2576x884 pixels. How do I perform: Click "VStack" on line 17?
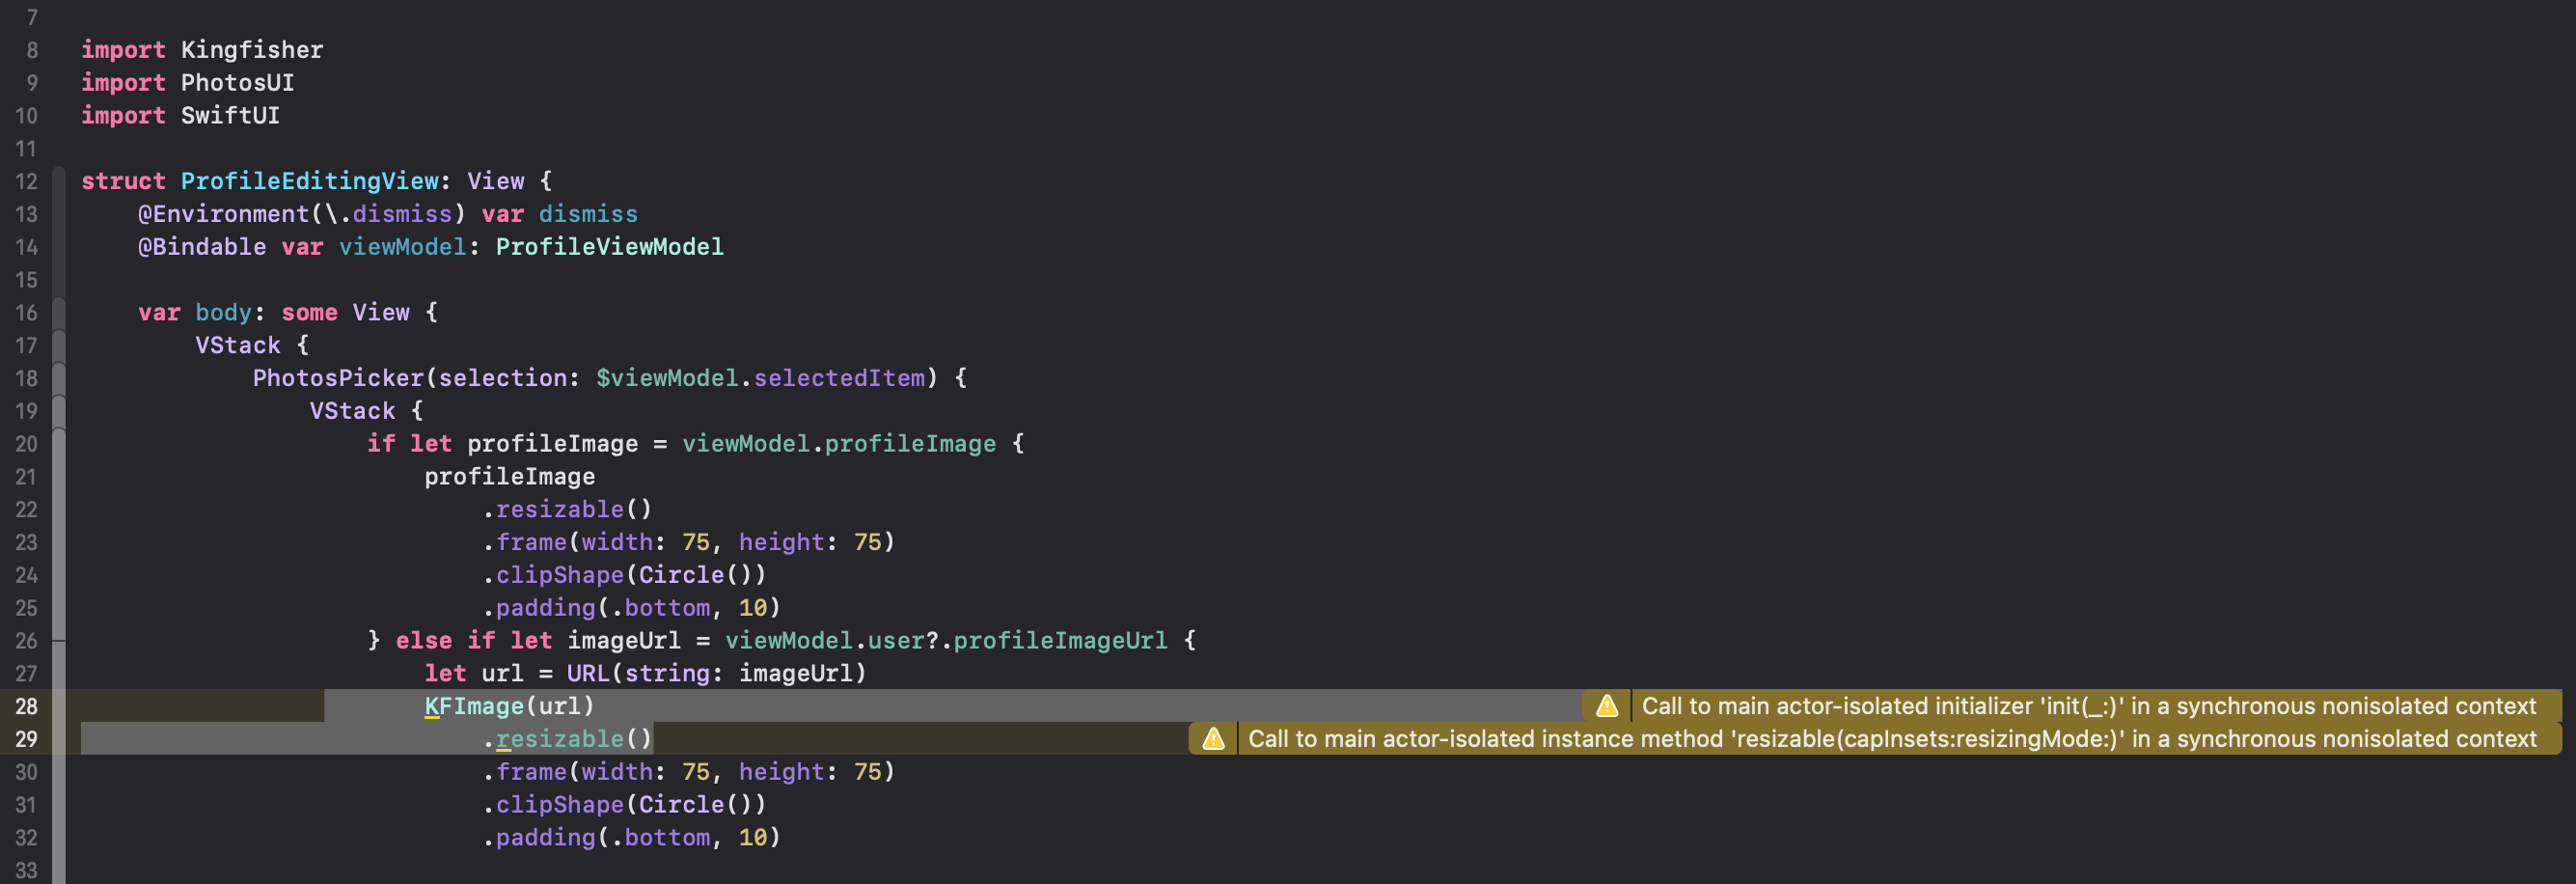238,346
